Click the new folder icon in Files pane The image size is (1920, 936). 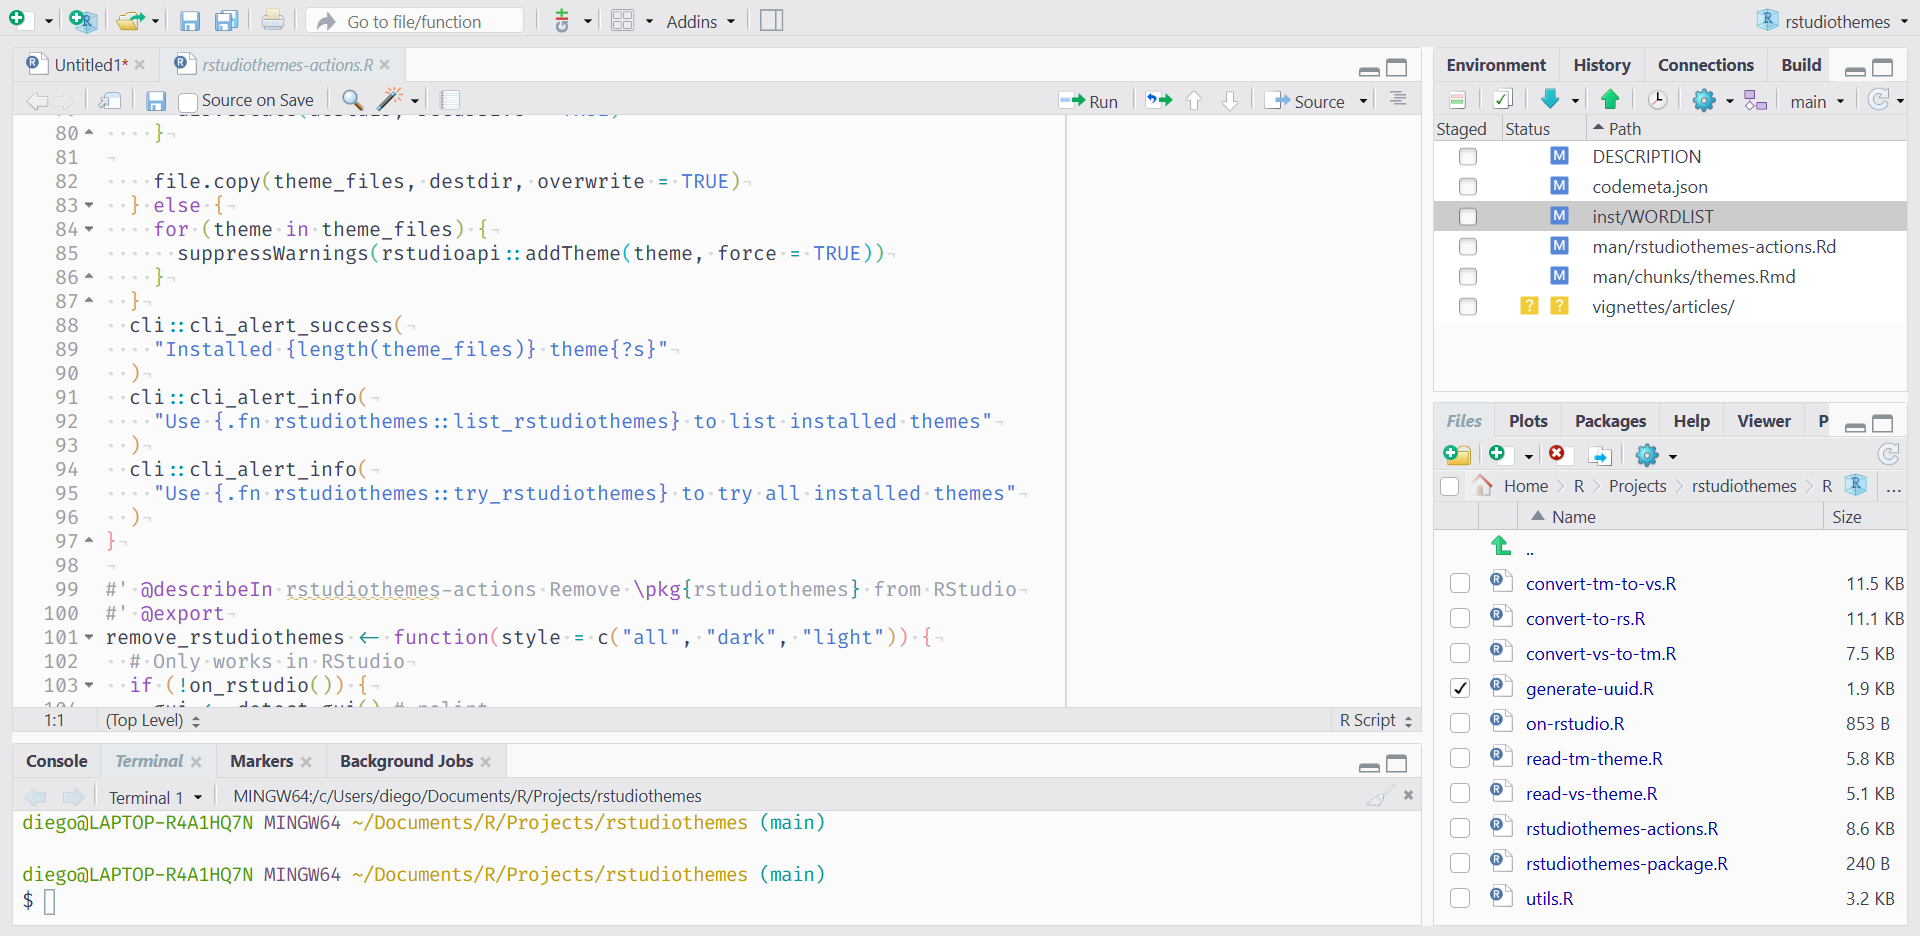point(1457,455)
